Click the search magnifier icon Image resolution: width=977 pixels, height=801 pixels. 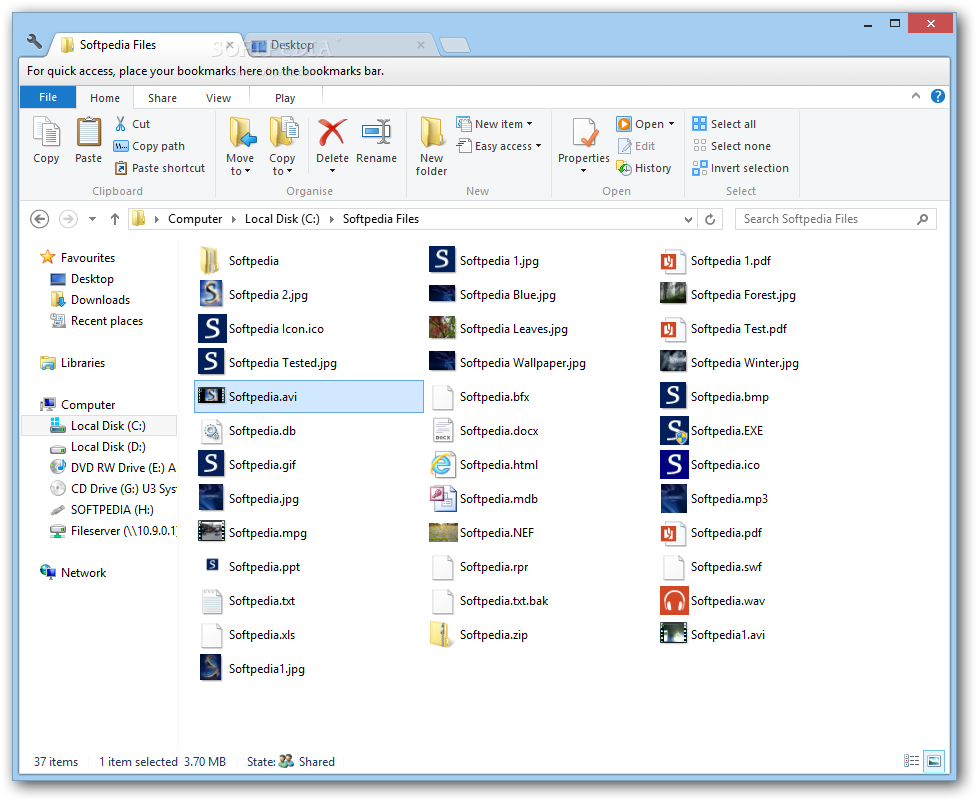click(923, 219)
